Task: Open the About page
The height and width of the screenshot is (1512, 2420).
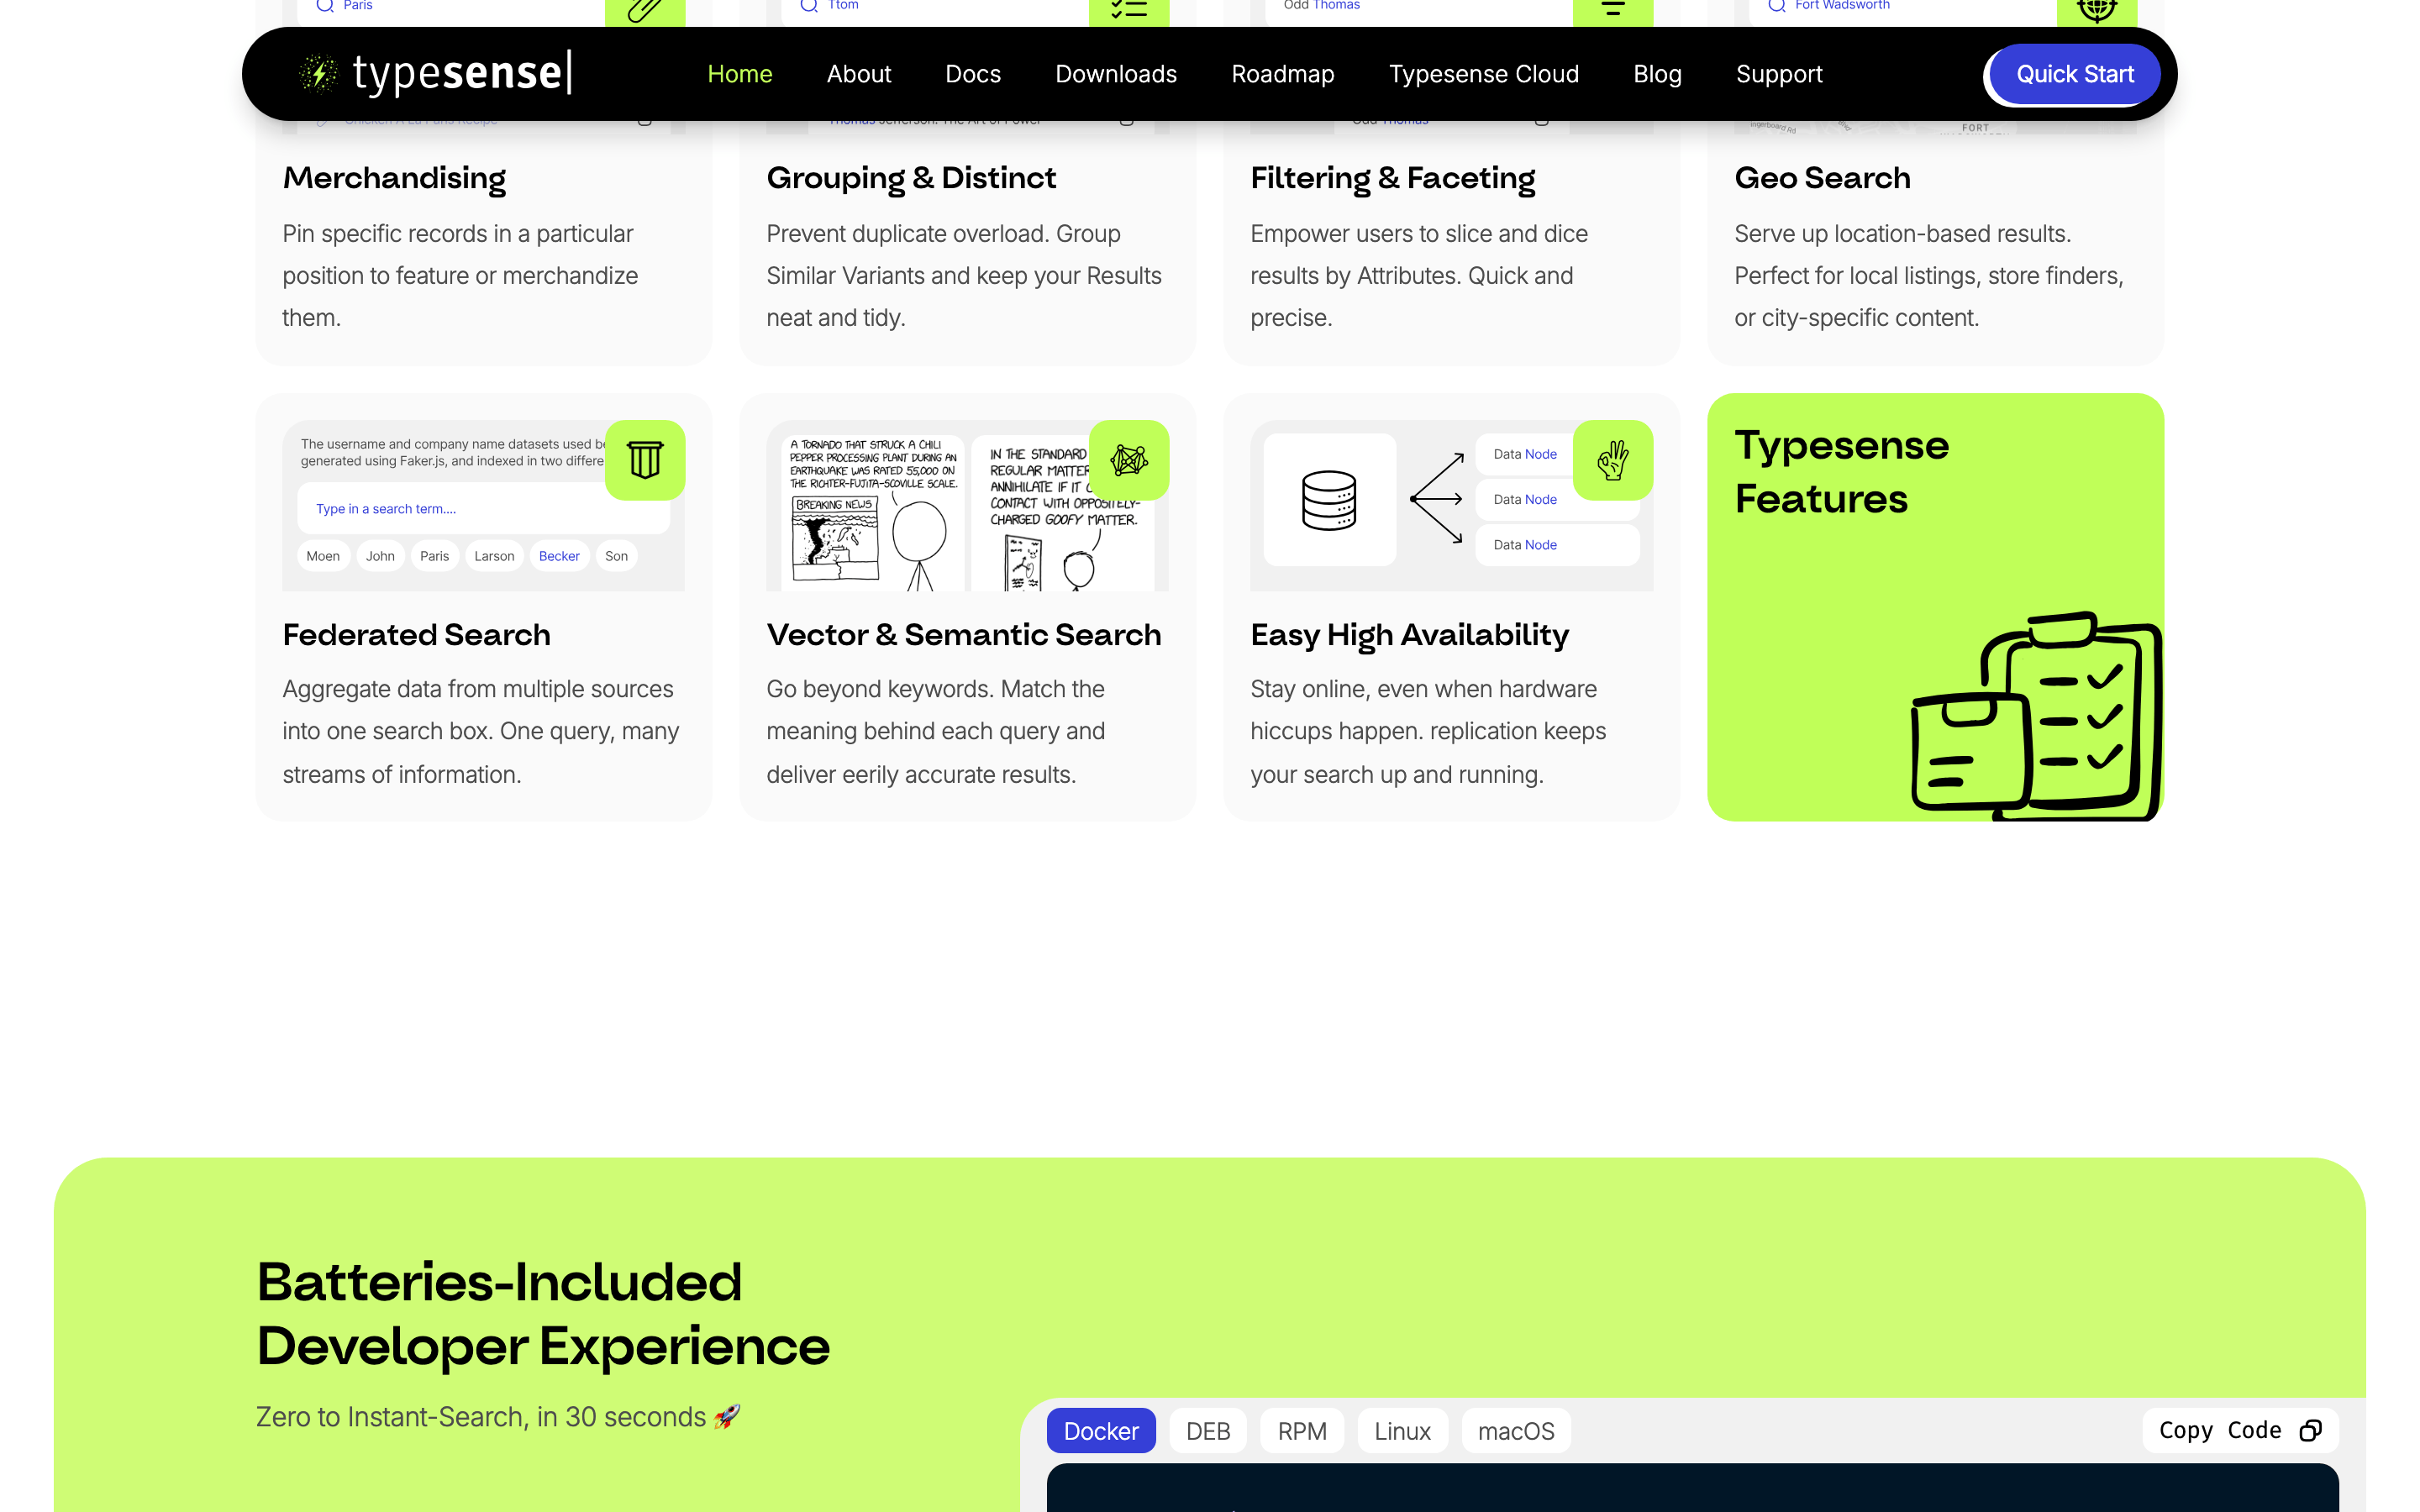Action: [859, 74]
